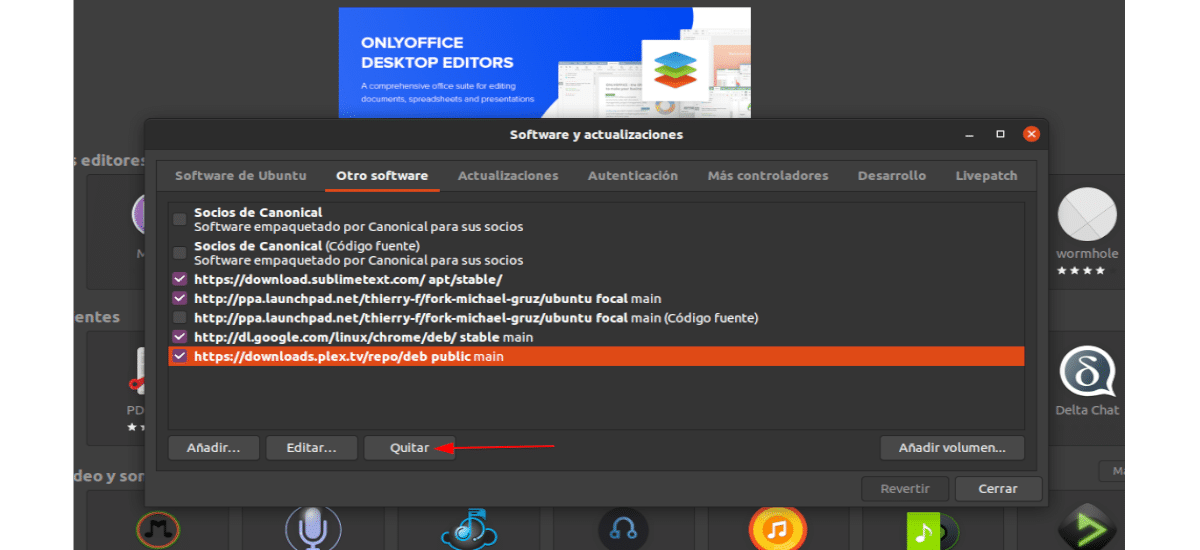Image resolution: width=1200 pixels, height=550 pixels.
Task: Uncheck the downloads.plex.tv repository checkbox
Action: [180, 356]
